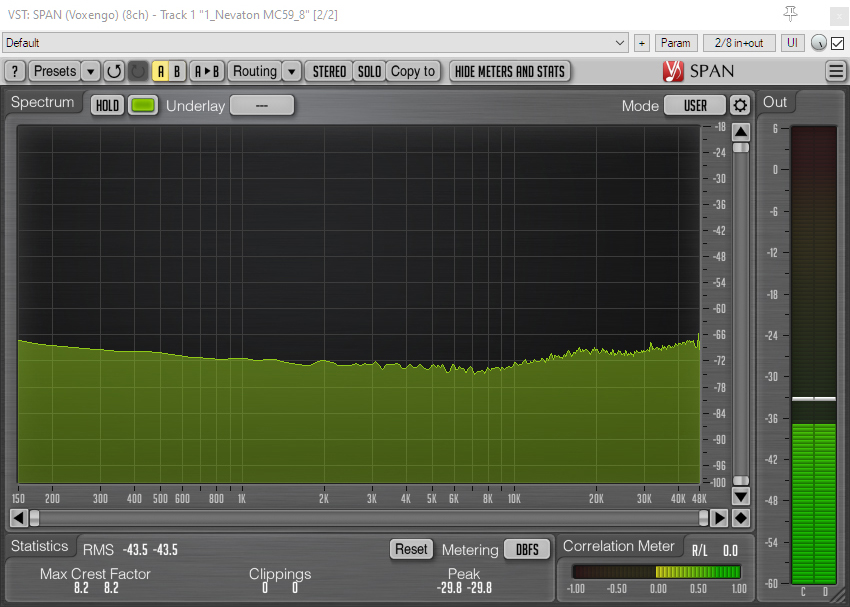Click the undo arrow icon

pos(114,72)
